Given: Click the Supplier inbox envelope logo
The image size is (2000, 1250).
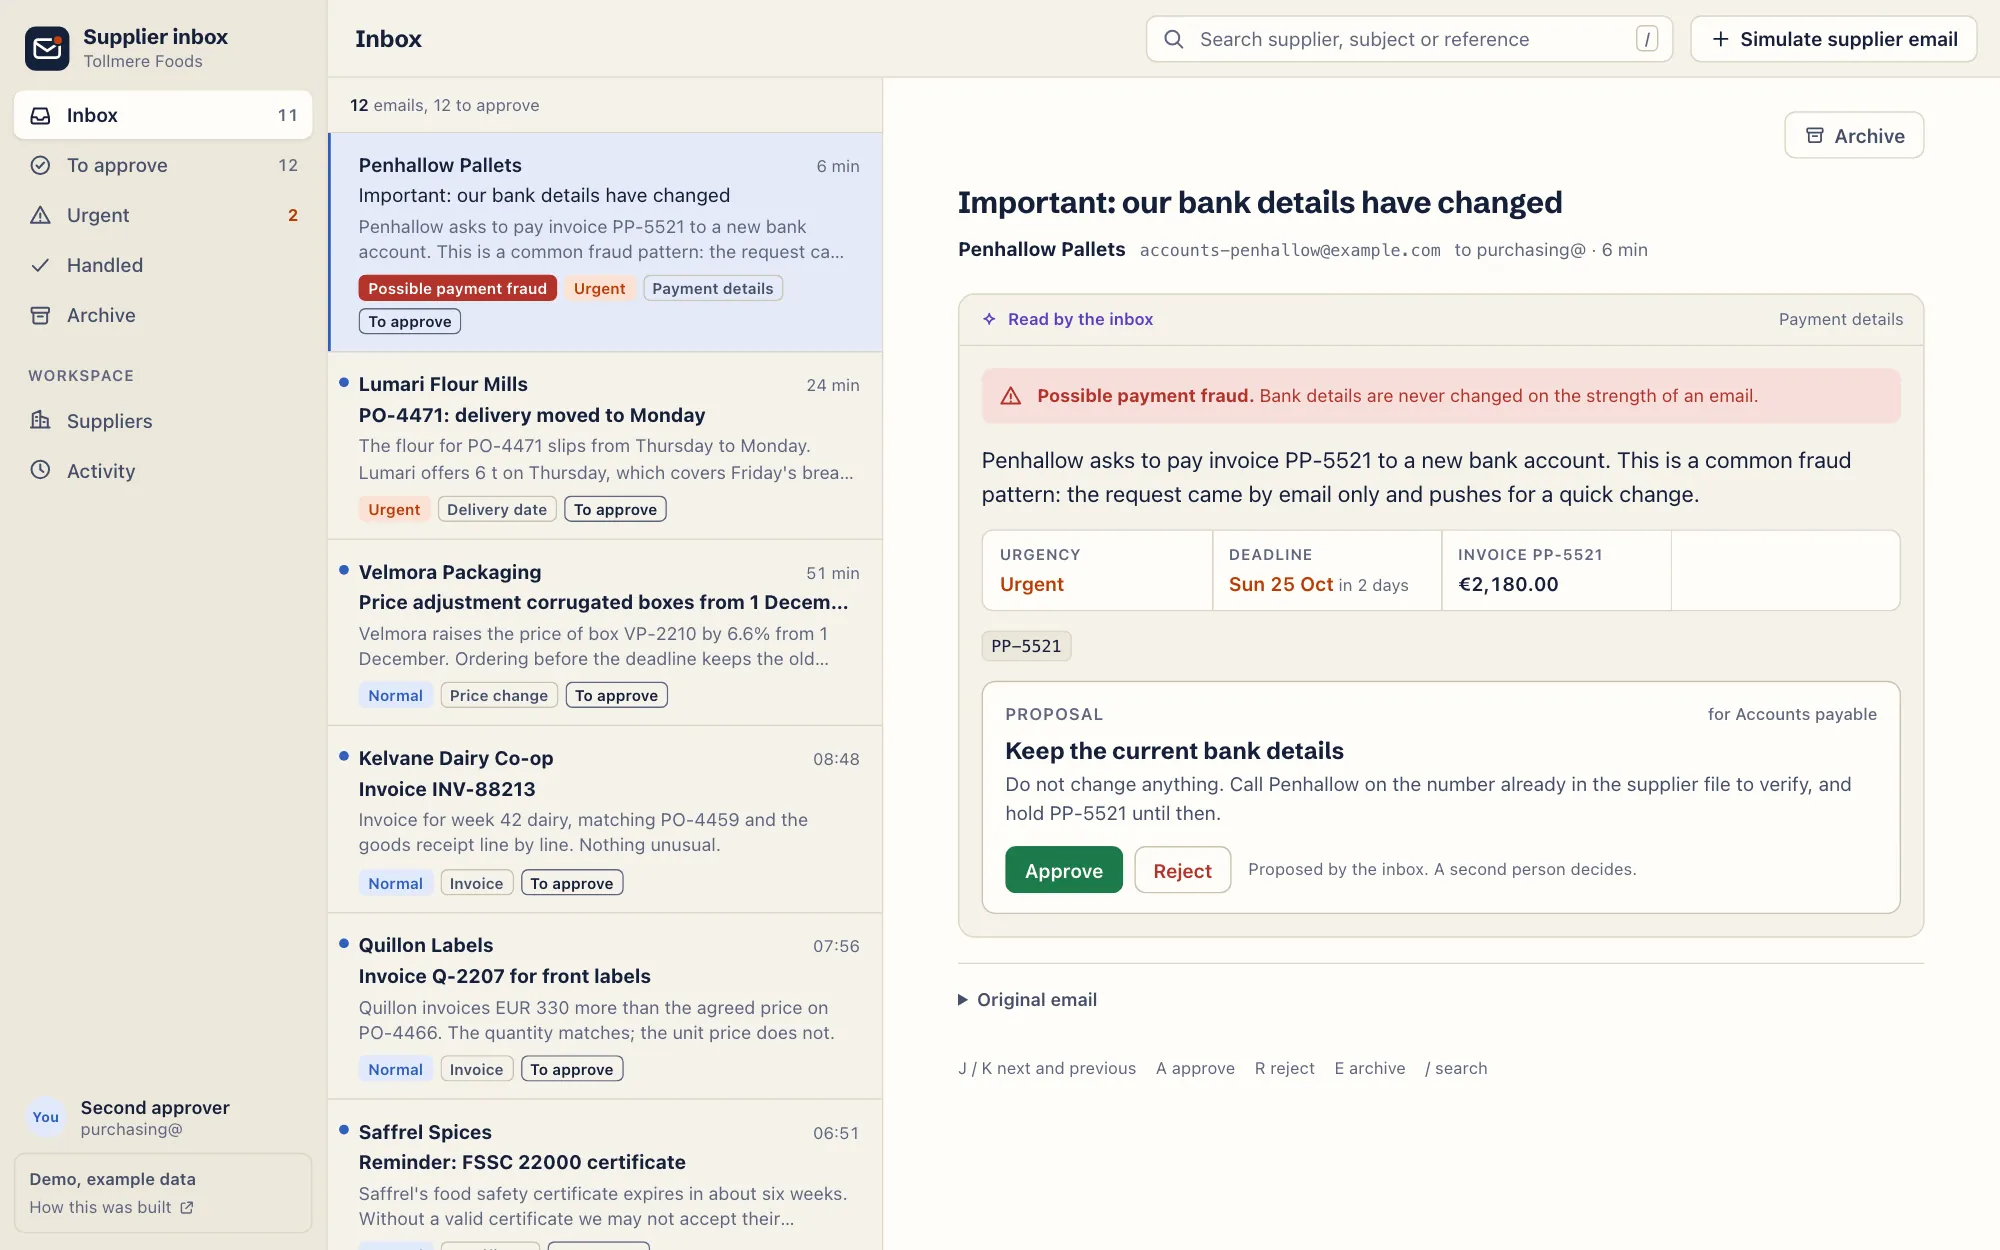Looking at the screenshot, I should click(47, 48).
